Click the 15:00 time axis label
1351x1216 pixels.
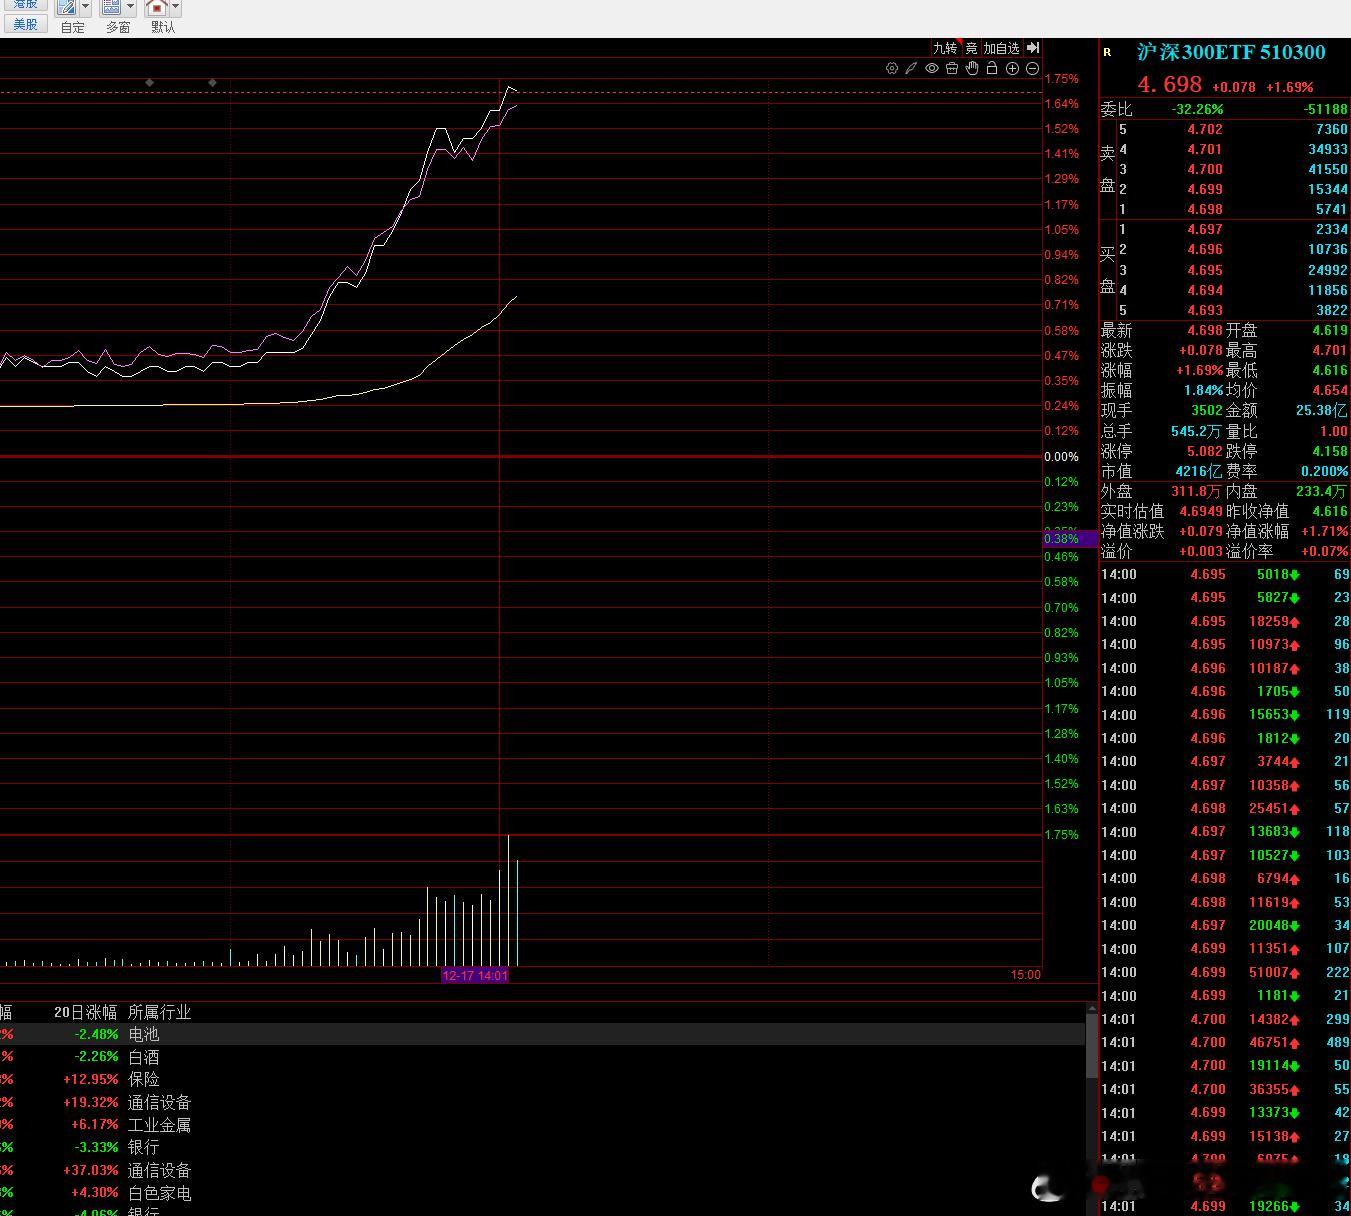click(x=1026, y=975)
